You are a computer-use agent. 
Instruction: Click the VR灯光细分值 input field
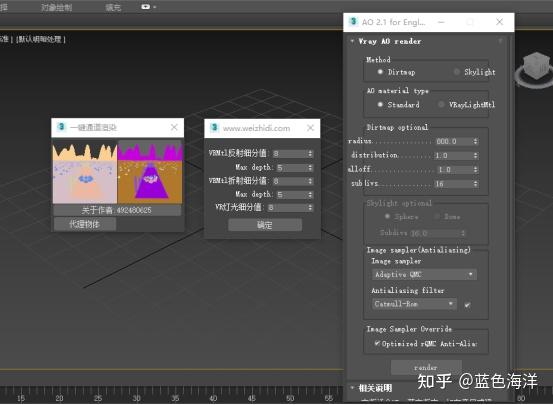coord(287,207)
